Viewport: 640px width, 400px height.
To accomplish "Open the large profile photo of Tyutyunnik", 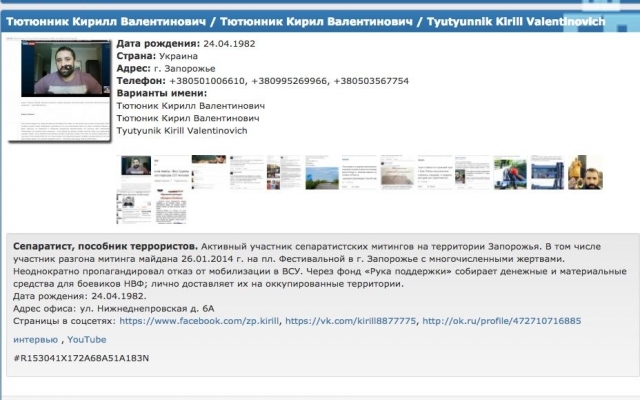I will pos(60,89).
